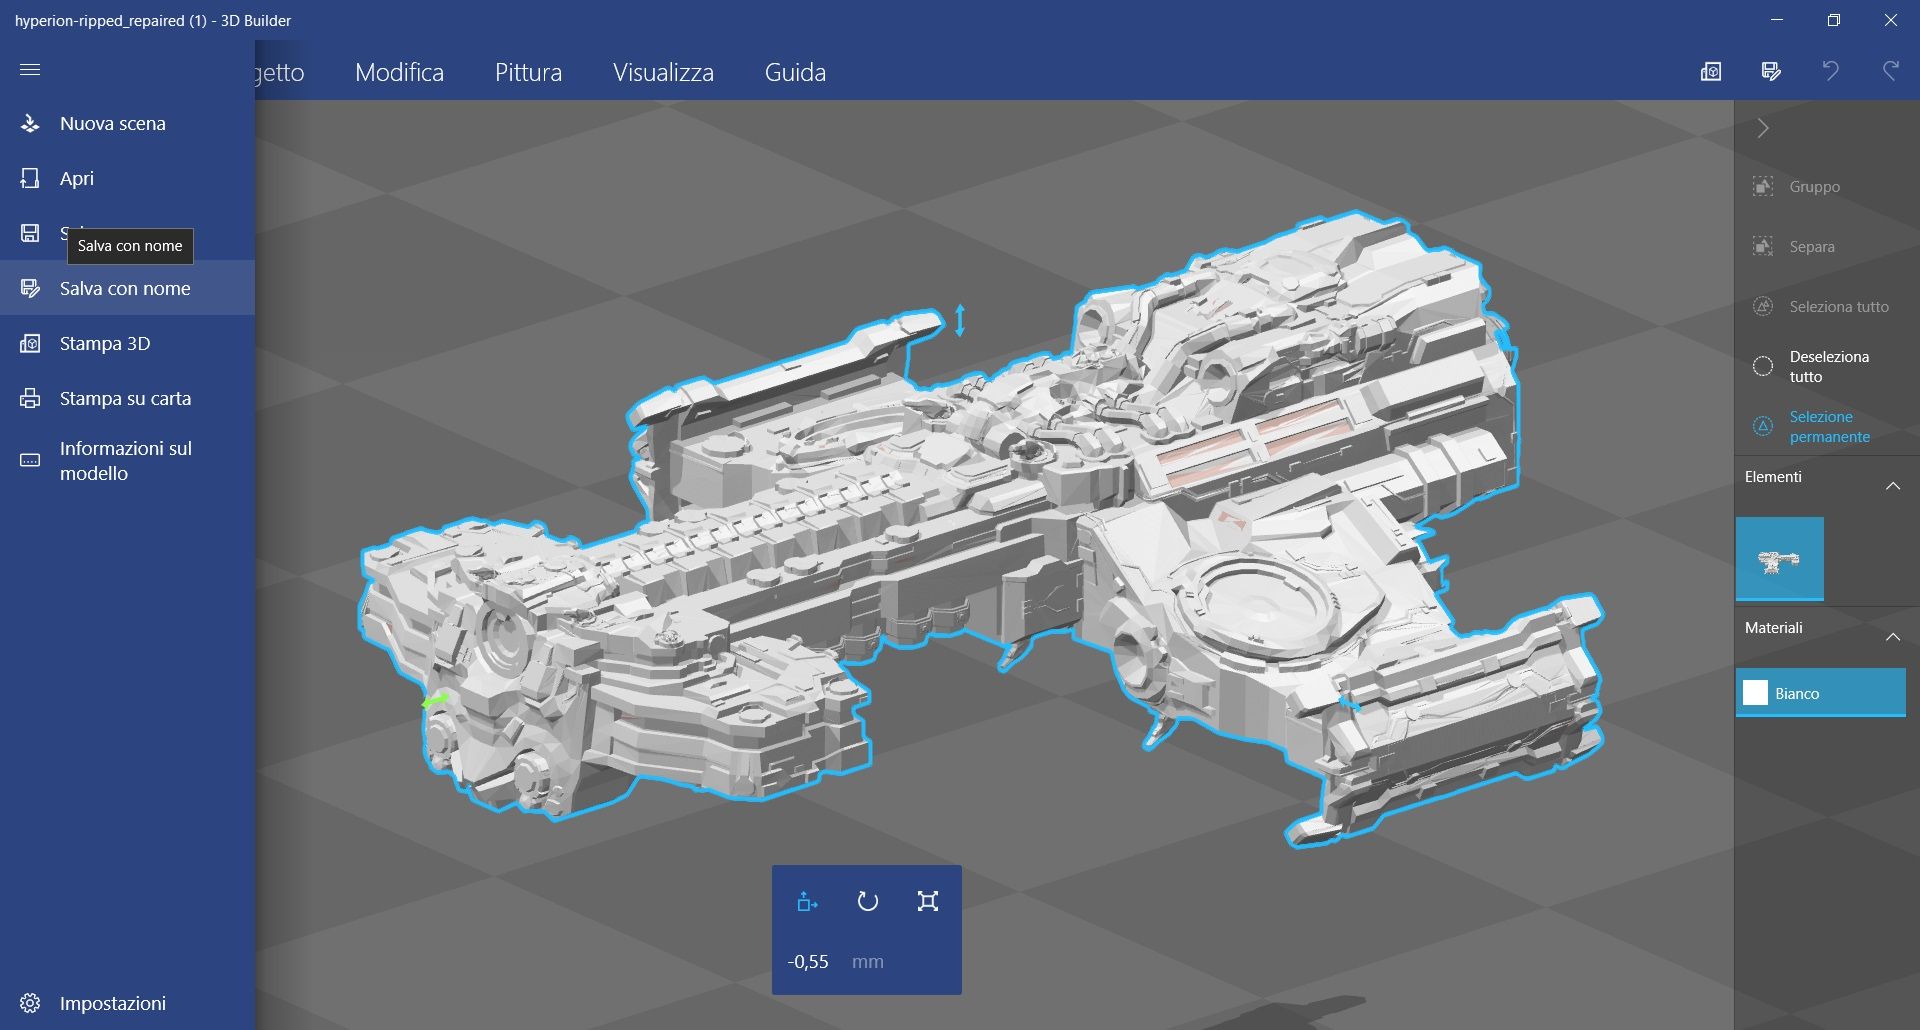
Task: Select the Bianco material swatch
Action: point(1821,693)
